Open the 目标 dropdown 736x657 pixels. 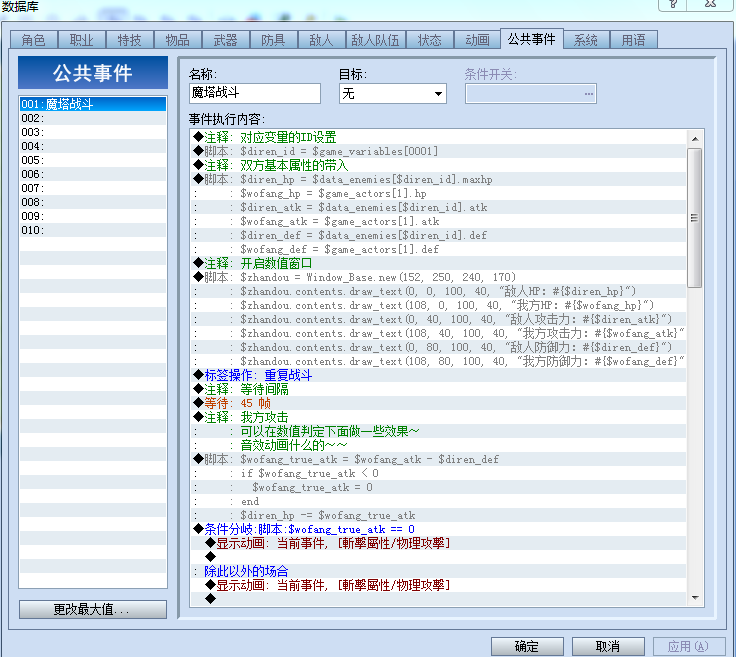tap(392, 93)
